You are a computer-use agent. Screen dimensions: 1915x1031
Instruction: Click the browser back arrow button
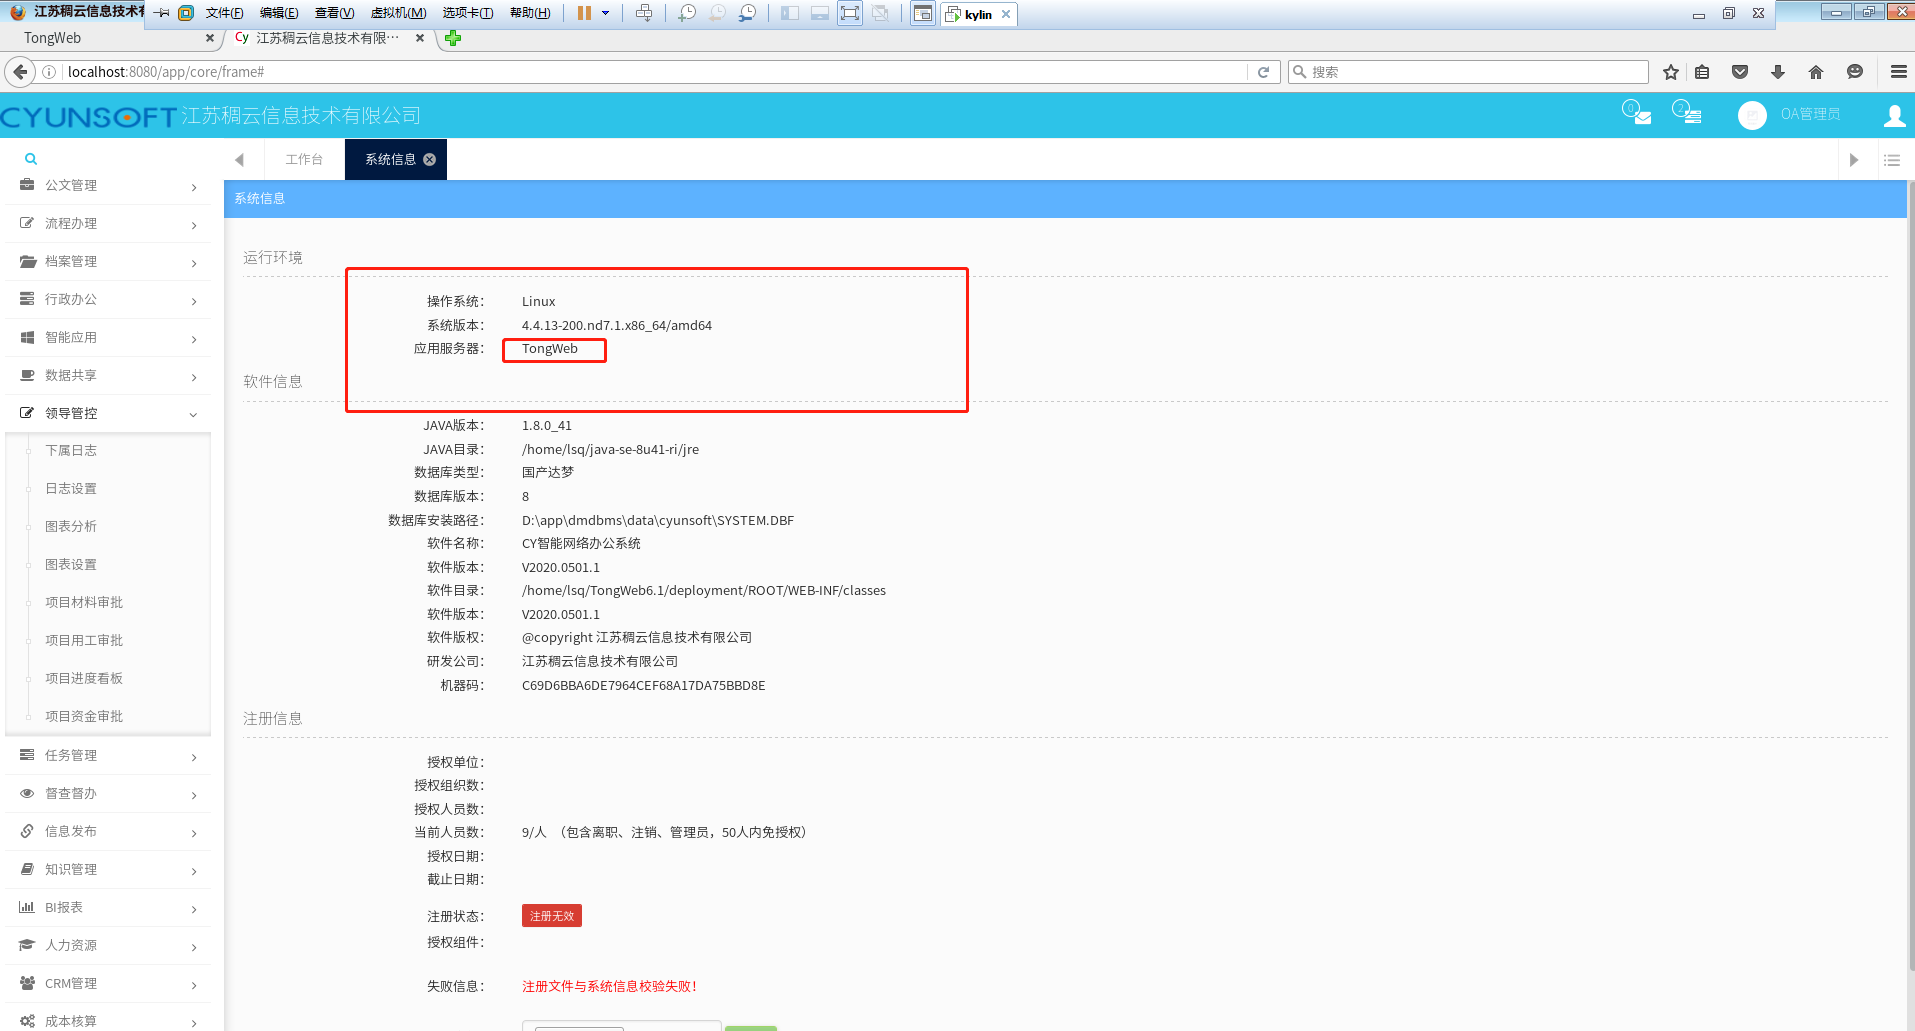[x=20, y=72]
